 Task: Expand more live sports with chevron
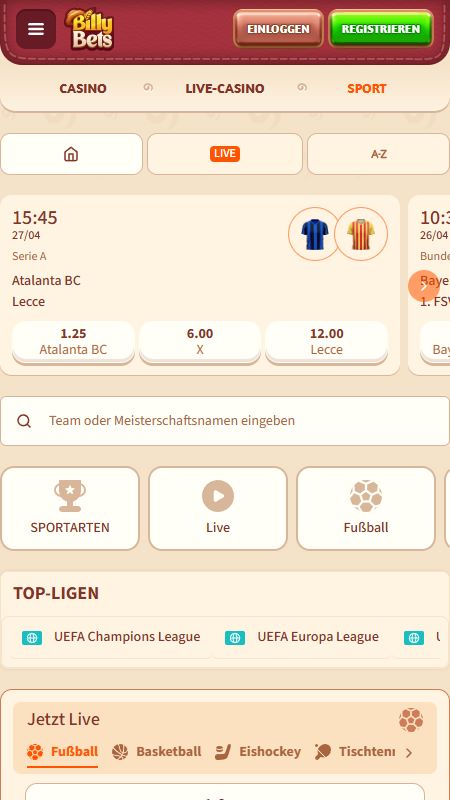[409, 753]
